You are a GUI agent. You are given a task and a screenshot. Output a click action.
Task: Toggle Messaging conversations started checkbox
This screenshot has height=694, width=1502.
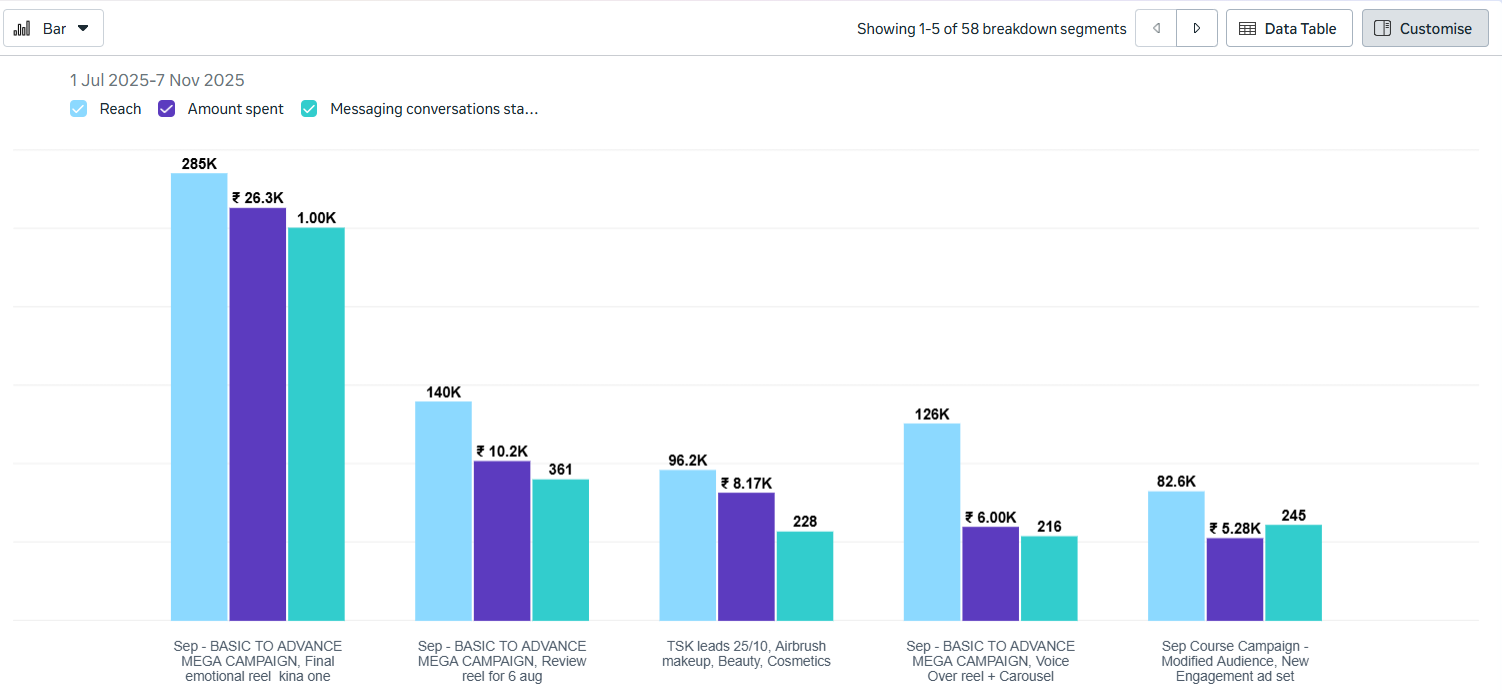(310, 109)
